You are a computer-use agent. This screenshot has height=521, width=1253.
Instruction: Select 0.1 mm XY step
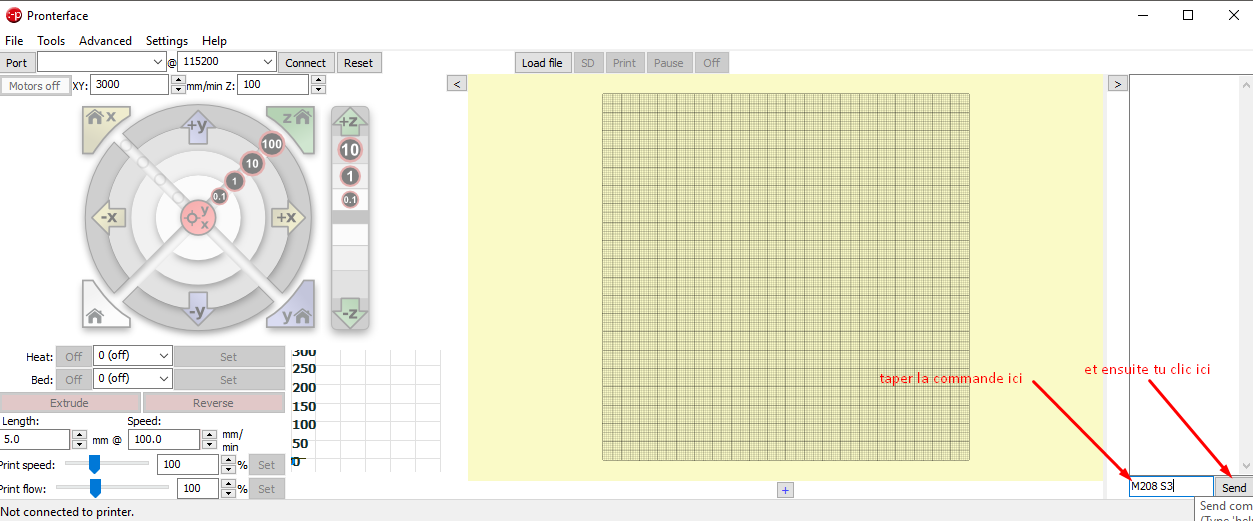point(219,196)
